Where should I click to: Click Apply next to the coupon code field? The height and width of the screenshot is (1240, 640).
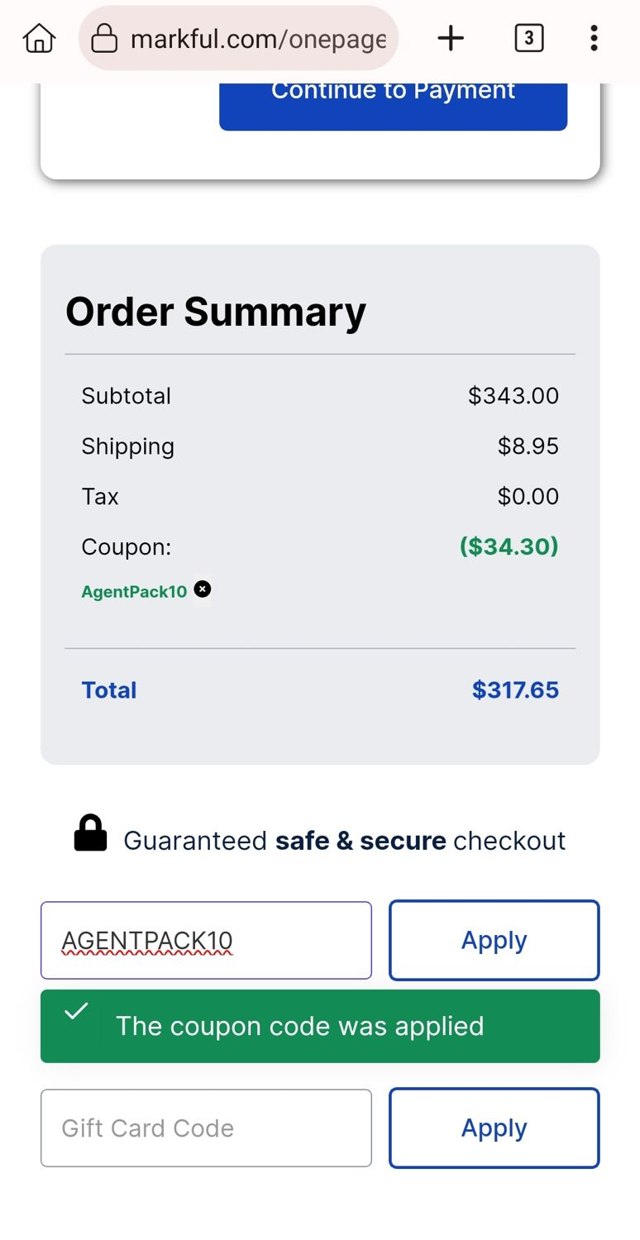[494, 940]
